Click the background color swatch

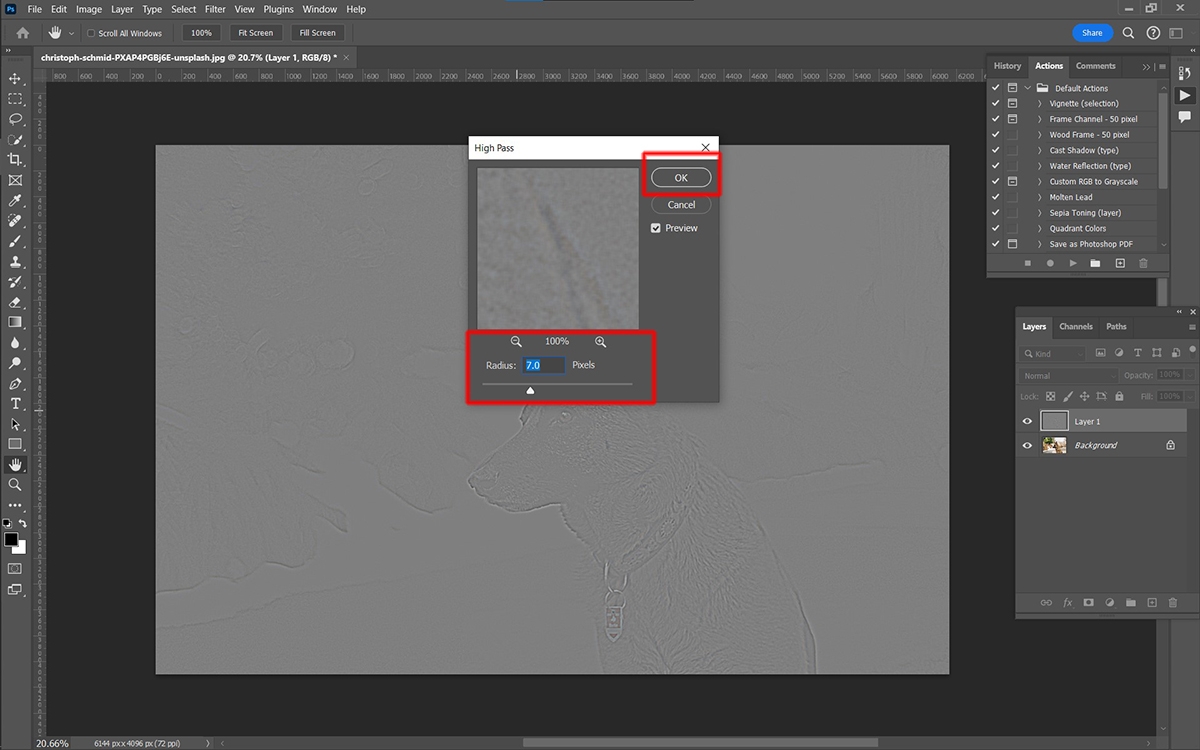pyautogui.click(x=19, y=547)
